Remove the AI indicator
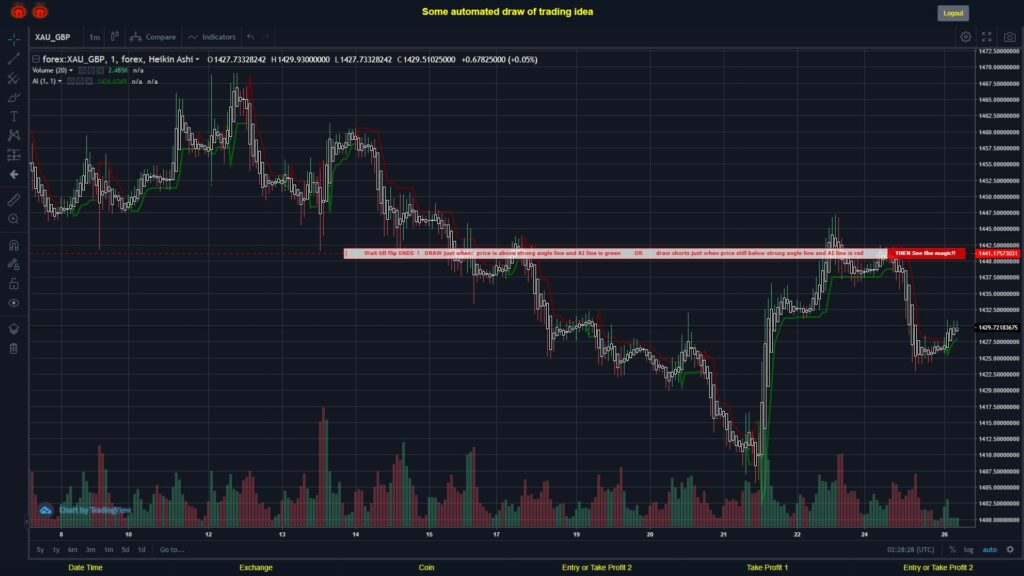The width and height of the screenshot is (1024, 576). pos(89,81)
